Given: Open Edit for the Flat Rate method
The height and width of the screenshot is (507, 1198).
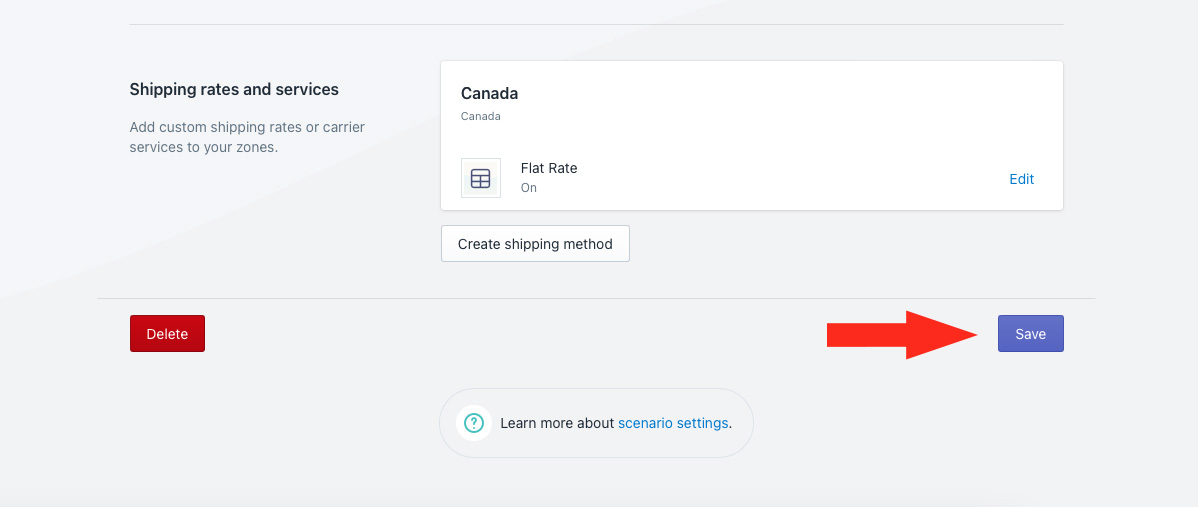Looking at the screenshot, I should (1021, 179).
